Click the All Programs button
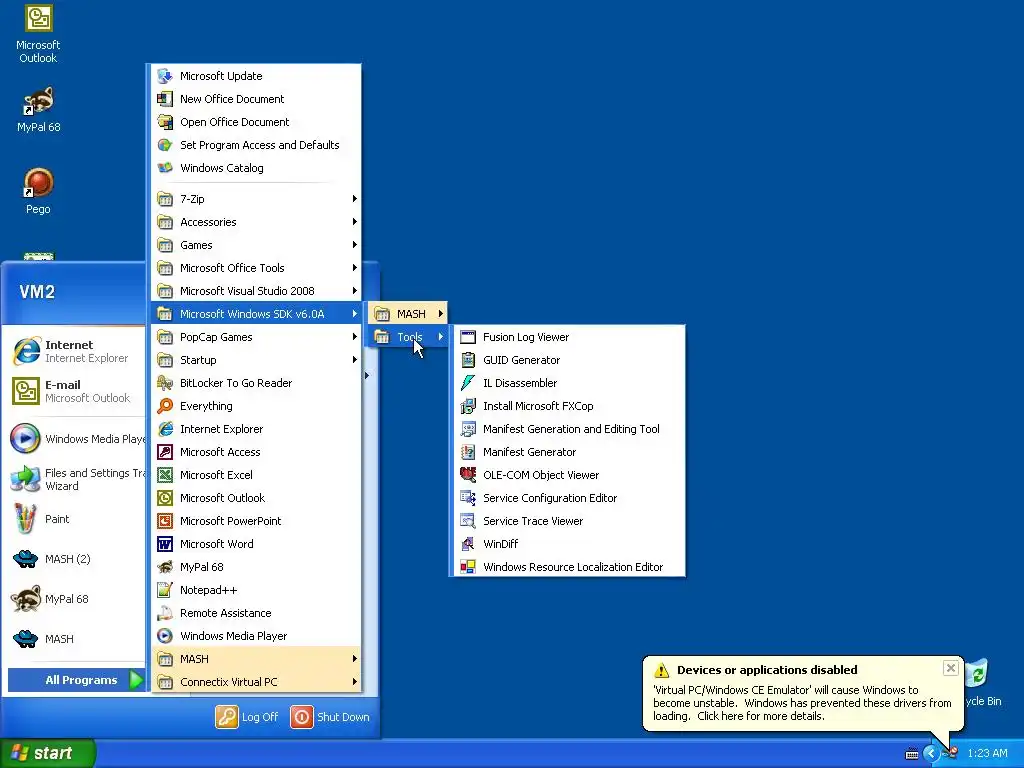This screenshot has height=768, width=1024. (x=76, y=680)
